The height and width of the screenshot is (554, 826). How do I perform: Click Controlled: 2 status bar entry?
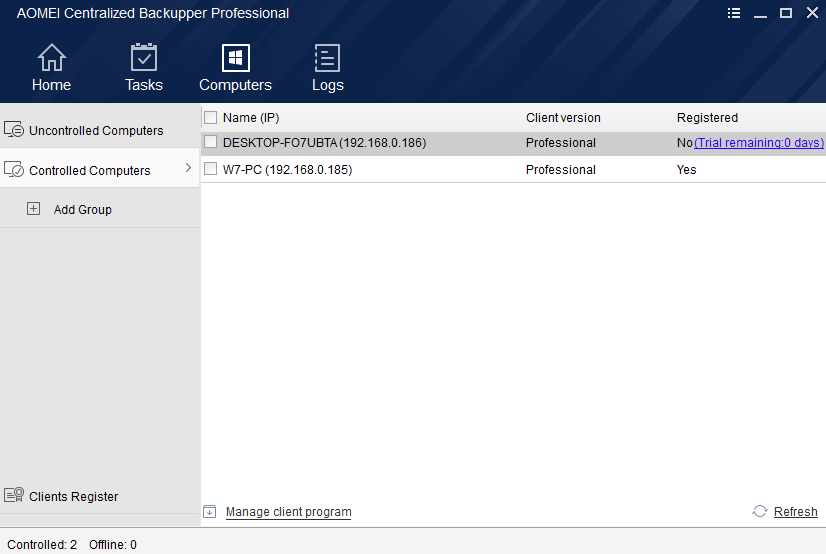click(x=42, y=545)
